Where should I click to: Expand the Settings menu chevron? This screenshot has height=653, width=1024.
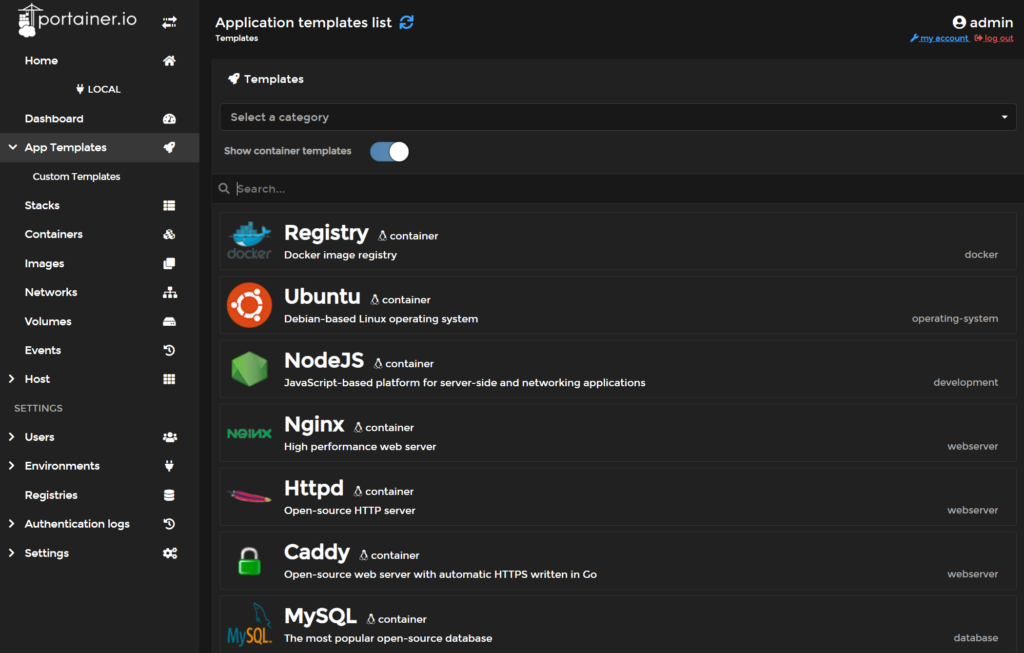12,552
